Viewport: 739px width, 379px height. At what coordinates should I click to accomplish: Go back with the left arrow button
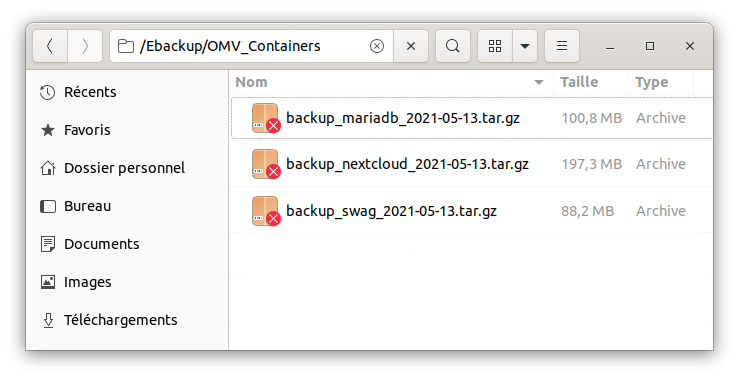(x=50, y=46)
